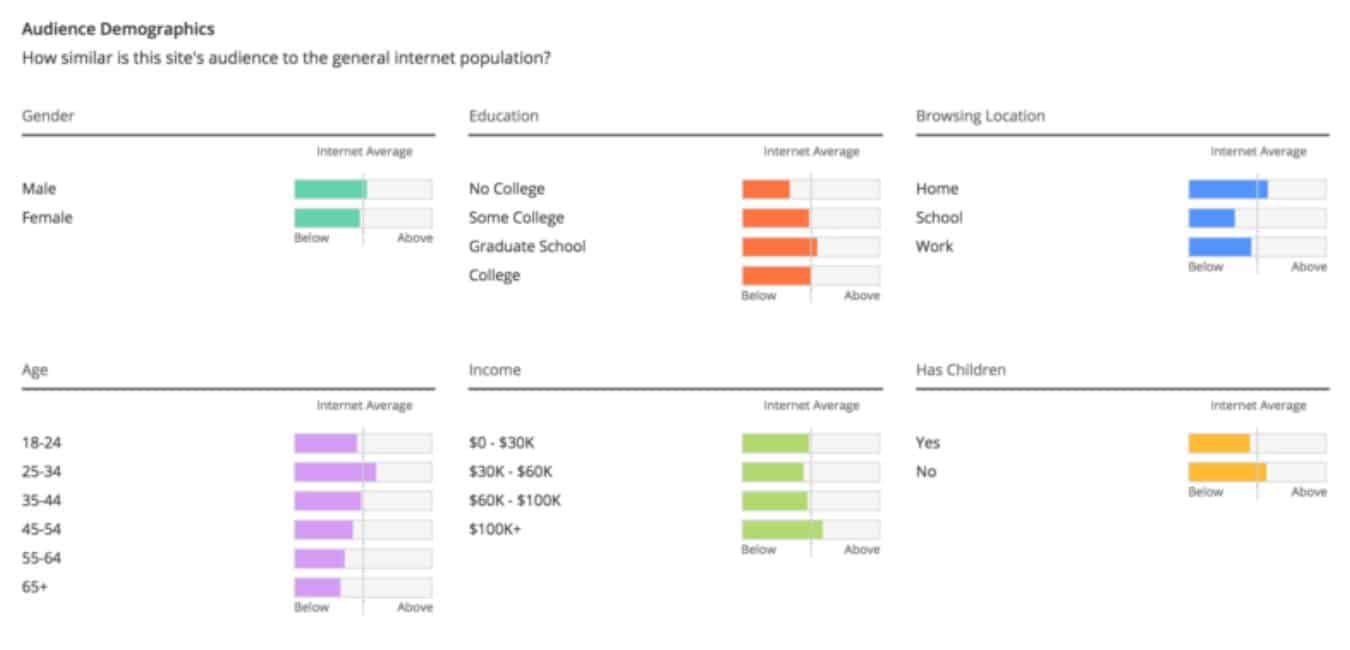The width and height of the screenshot is (1350, 650).
Task: Click the $100K+ income green bar
Action: click(x=781, y=530)
